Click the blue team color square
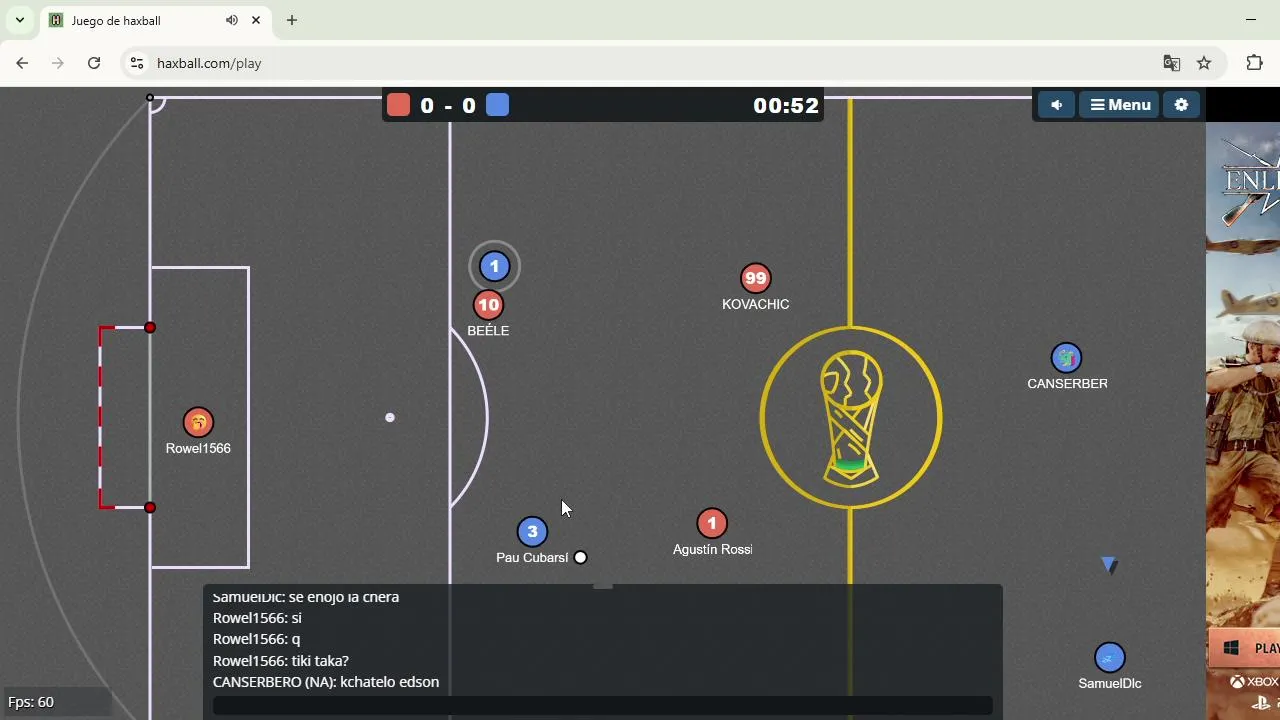1280x720 pixels. (x=498, y=105)
